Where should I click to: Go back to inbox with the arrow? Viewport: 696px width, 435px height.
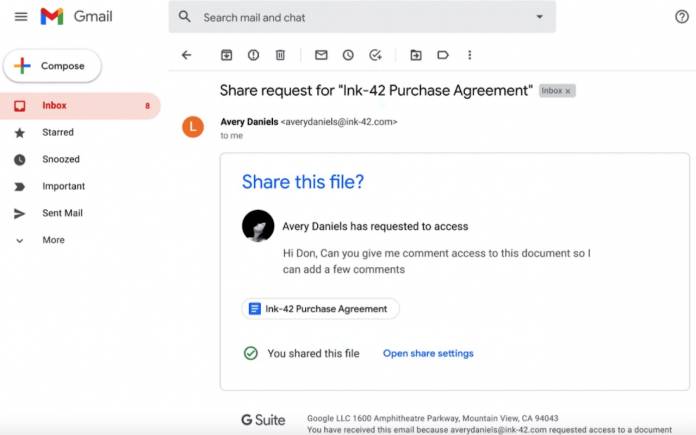pyautogui.click(x=186, y=55)
